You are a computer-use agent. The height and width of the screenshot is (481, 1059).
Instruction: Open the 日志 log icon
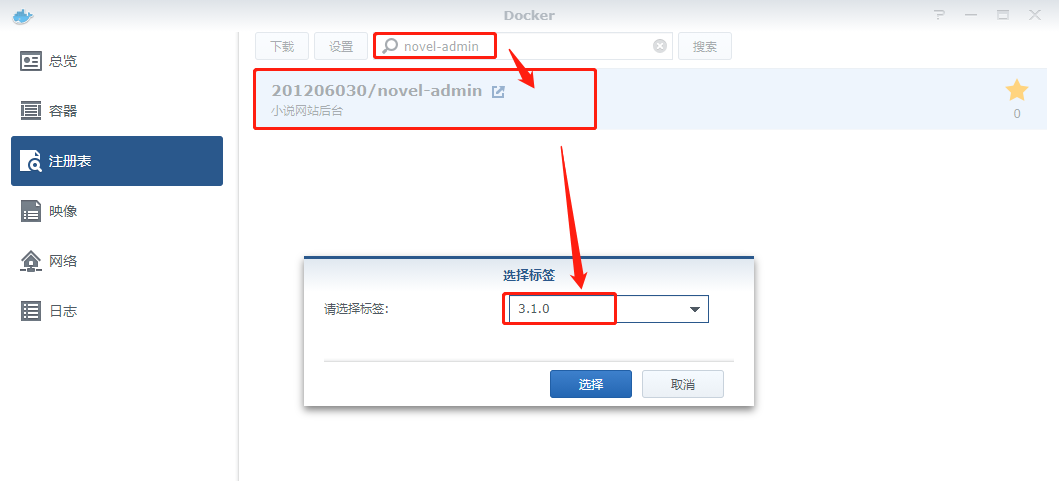coord(30,311)
